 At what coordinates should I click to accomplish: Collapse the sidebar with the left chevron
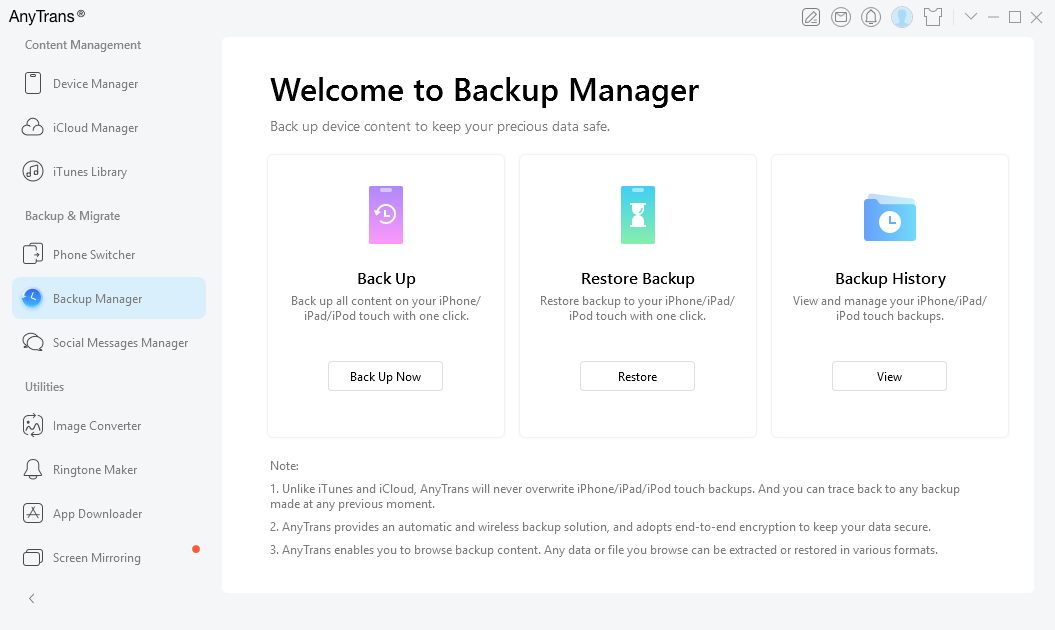(x=32, y=598)
